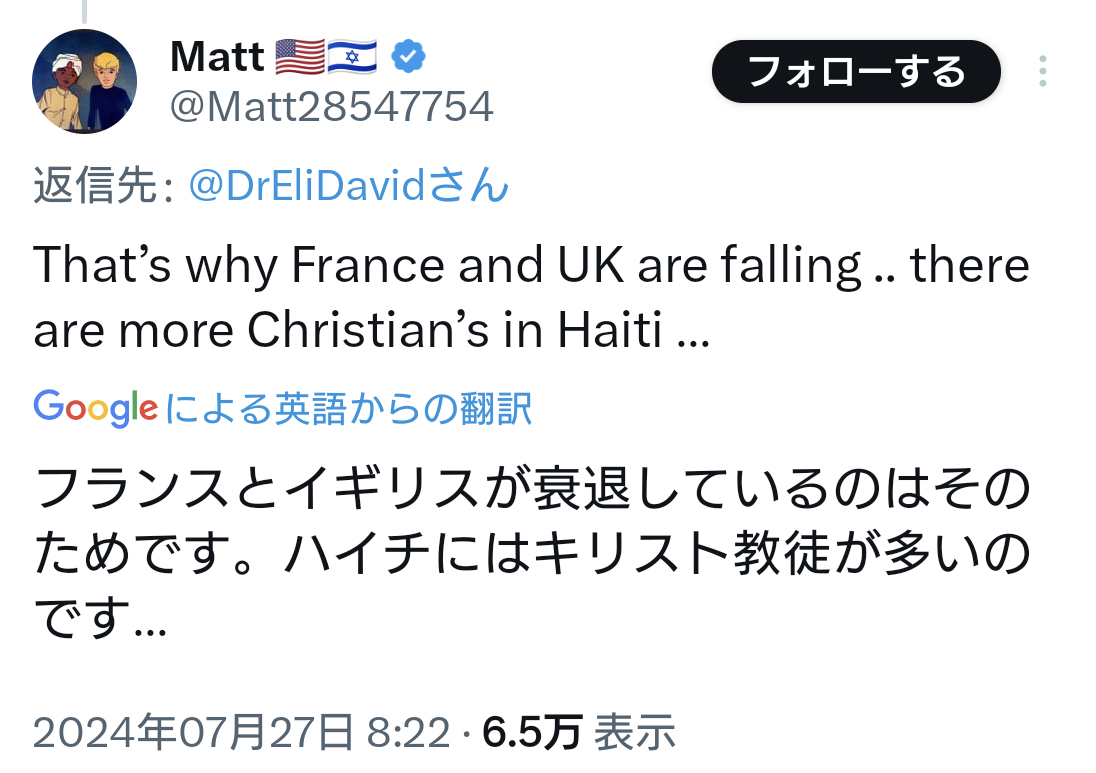Click the Google logo
The height and width of the screenshot is (773, 1096).
[x=95, y=407]
